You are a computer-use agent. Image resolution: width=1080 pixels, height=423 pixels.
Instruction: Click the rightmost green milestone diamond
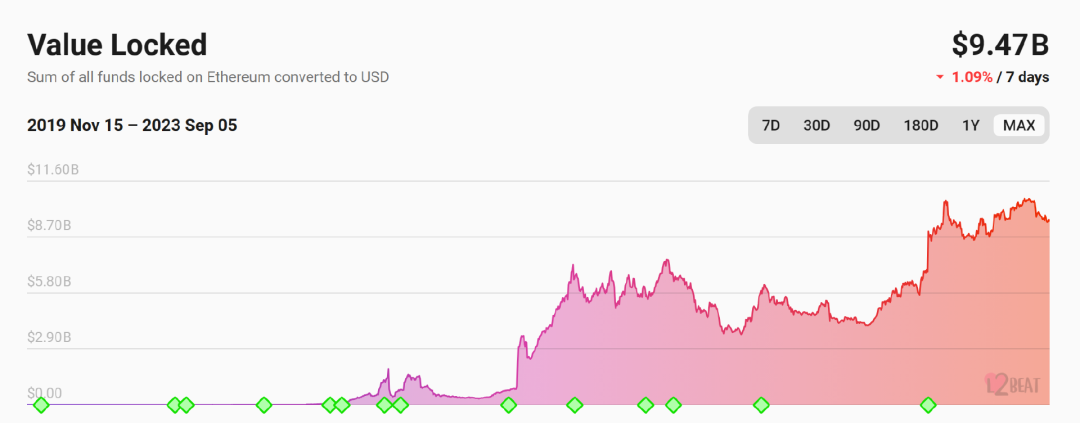(928, 405)
